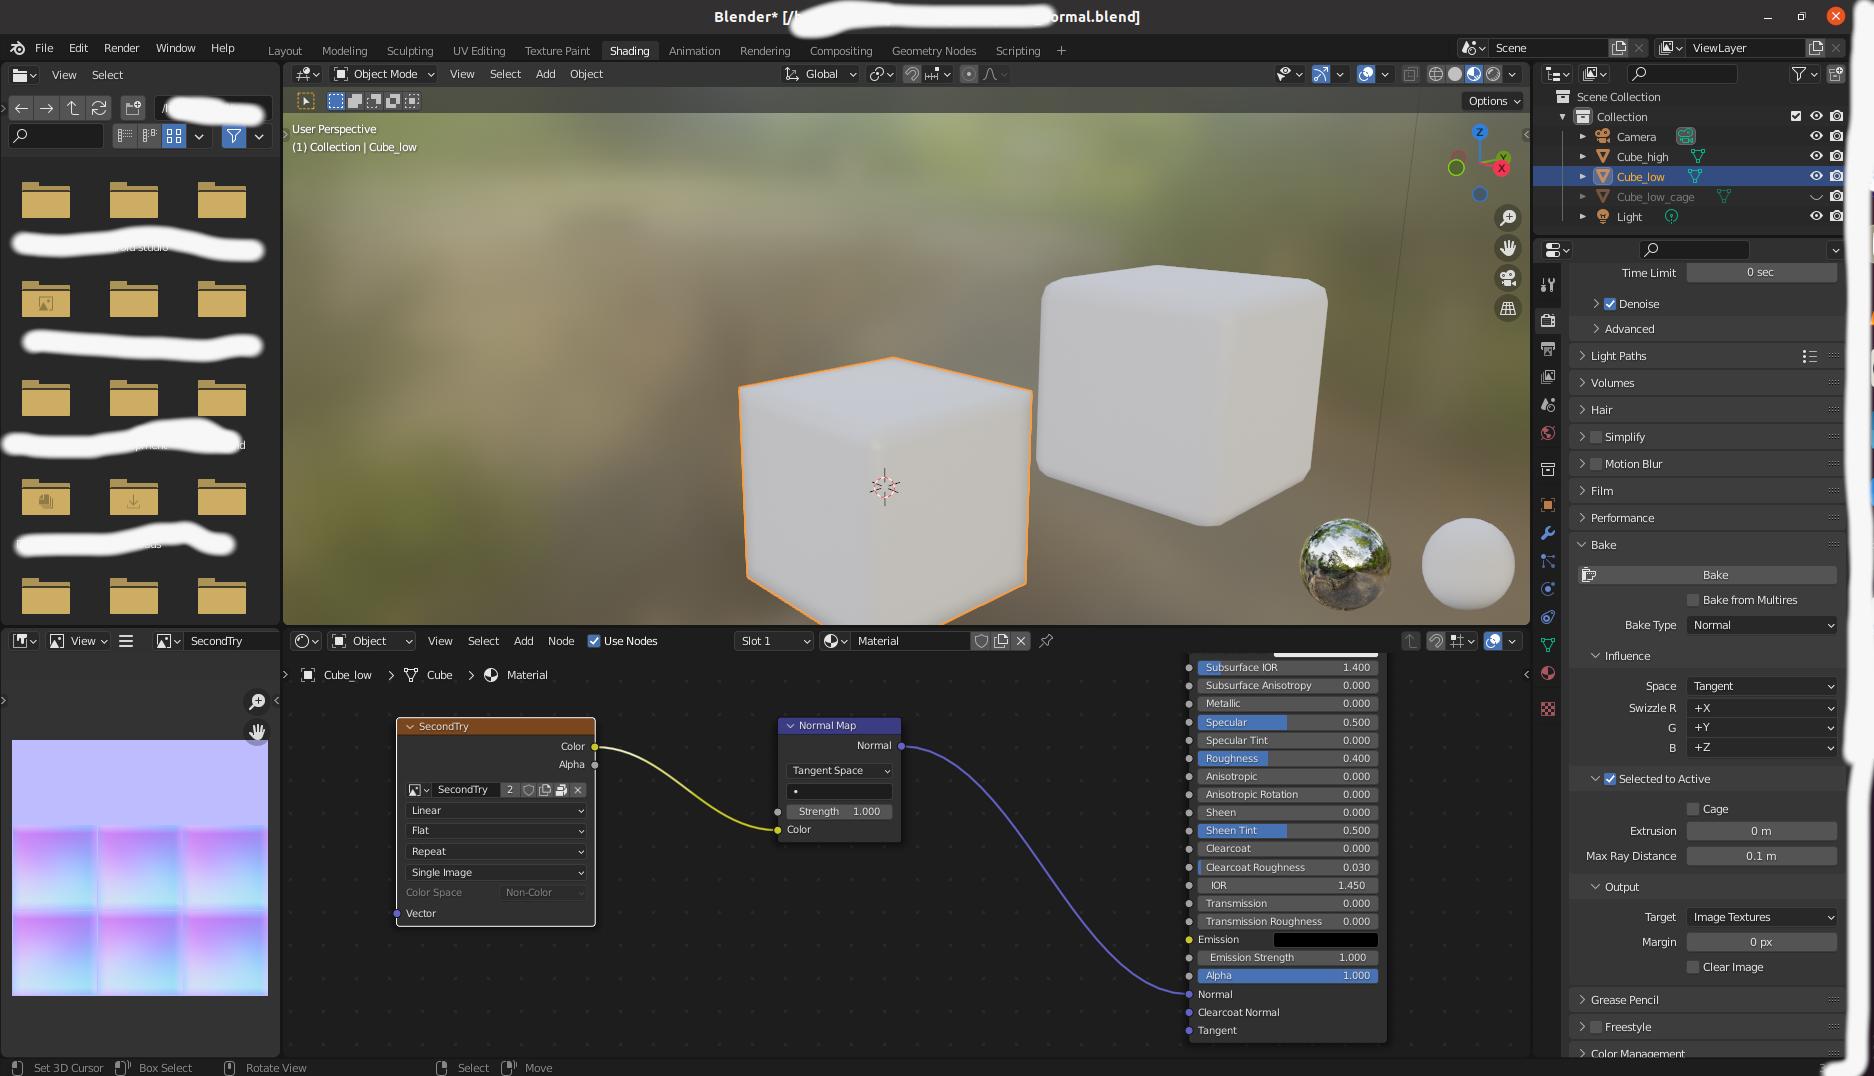Open the World properties tab icon
The image size is (1874, 1076).
coord(1548,433)
